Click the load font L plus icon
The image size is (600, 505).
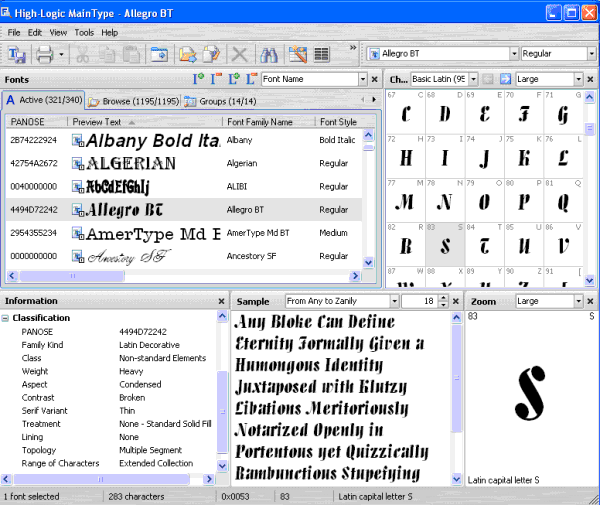234,79
